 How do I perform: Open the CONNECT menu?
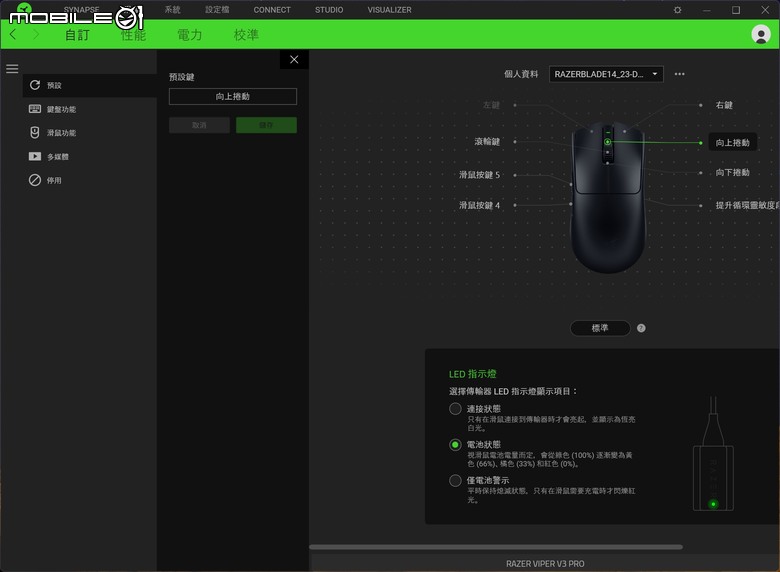(272, 10)
